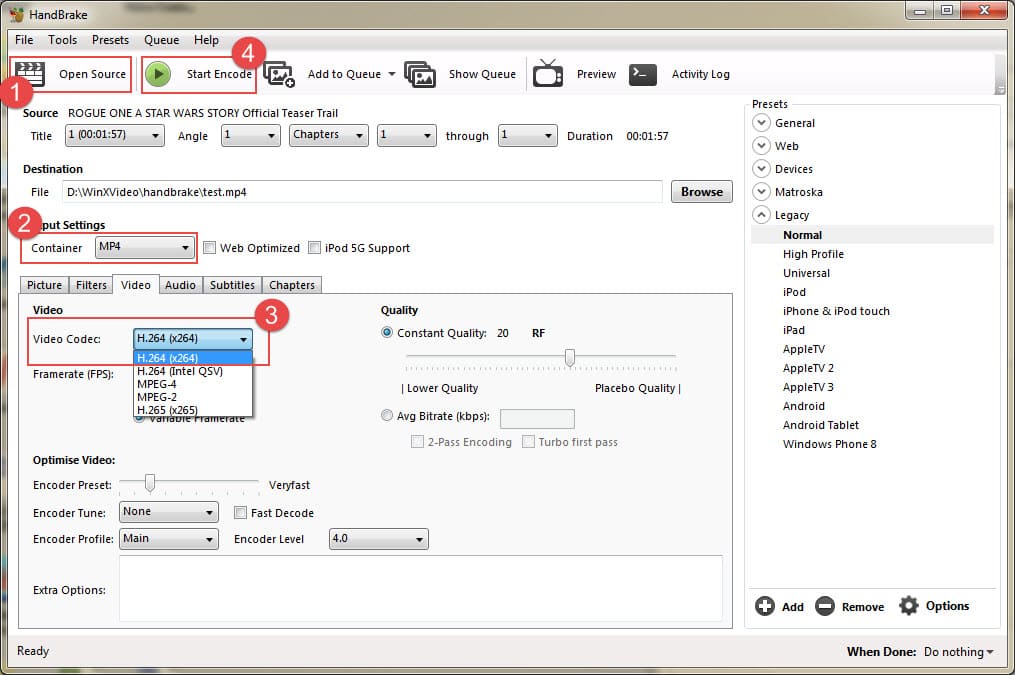Screen dimensions: 1015x675
Task: Click the Extra Options text box
Action: (421, 588)
